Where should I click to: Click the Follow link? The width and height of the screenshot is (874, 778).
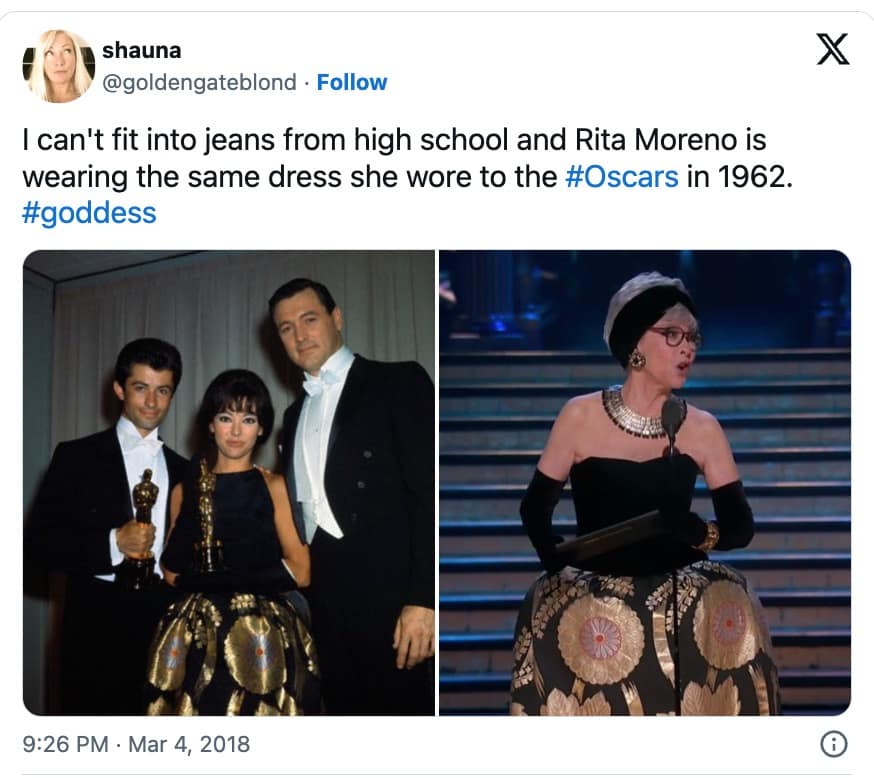tap(352, 83)
